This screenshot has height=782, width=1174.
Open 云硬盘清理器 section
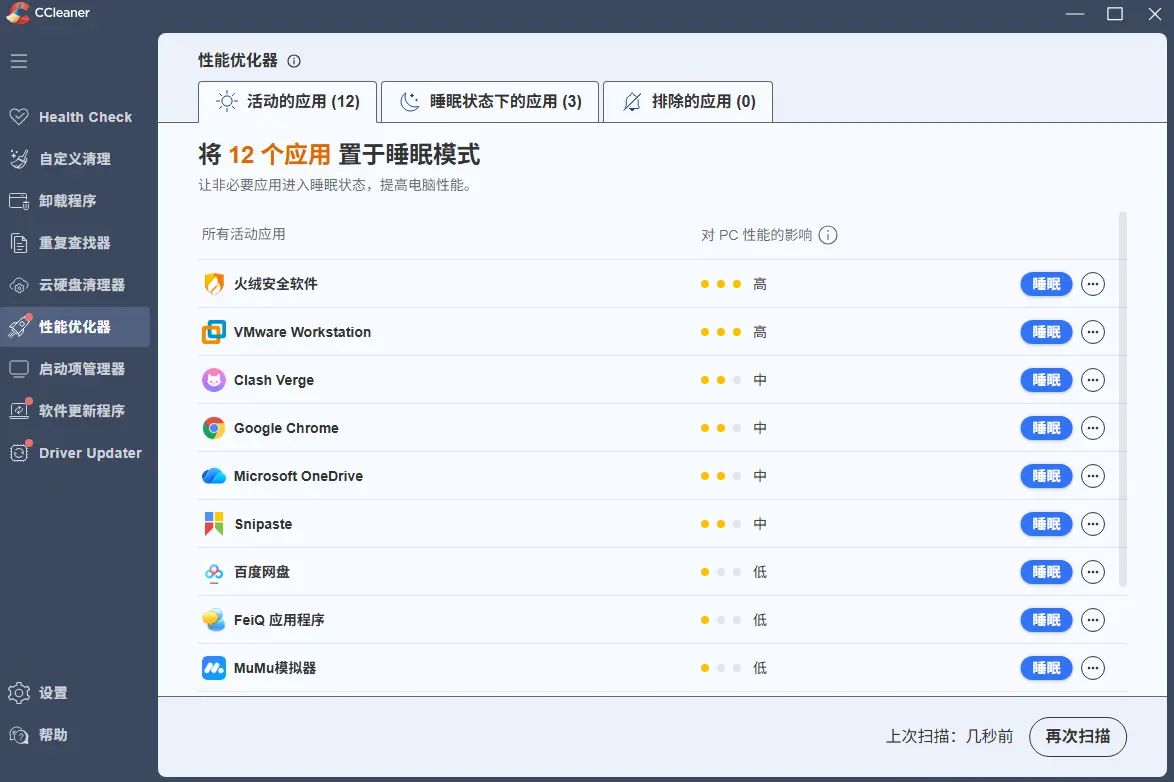[x=75, y=285]
